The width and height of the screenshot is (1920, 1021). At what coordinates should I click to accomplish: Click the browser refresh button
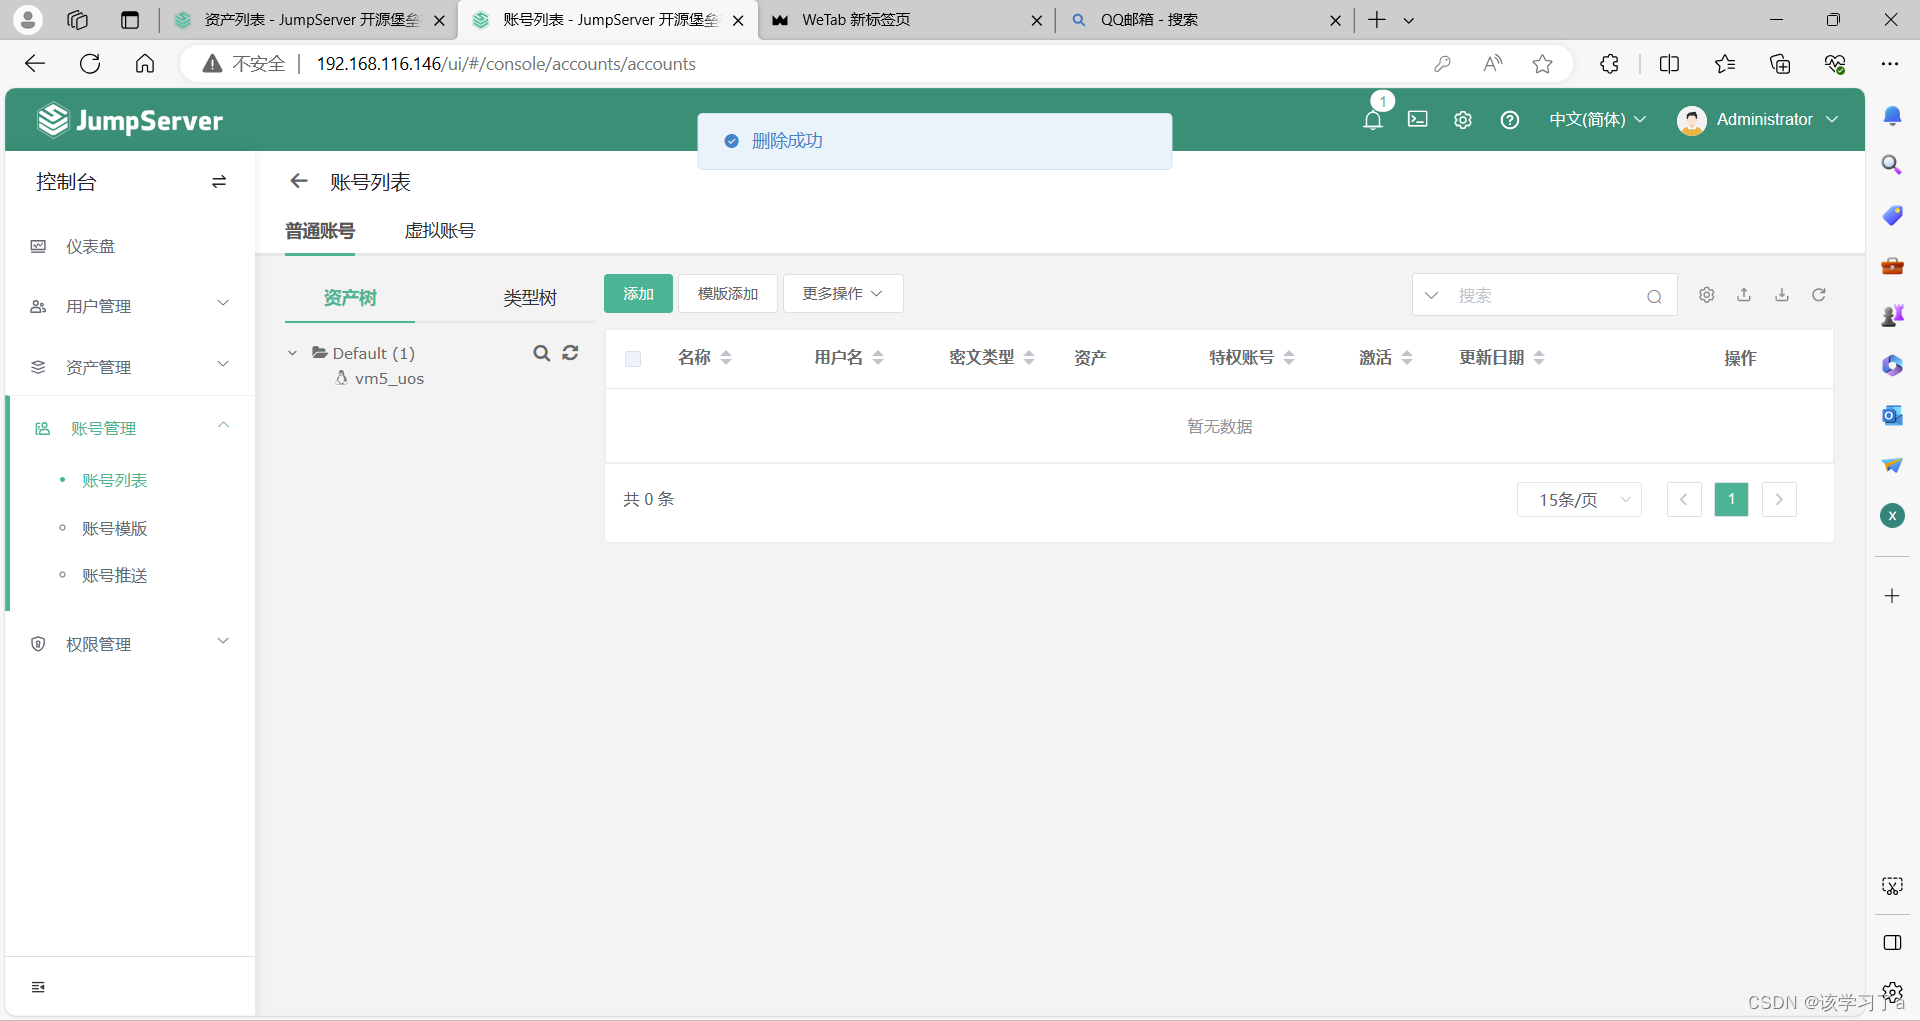[90, 64]
